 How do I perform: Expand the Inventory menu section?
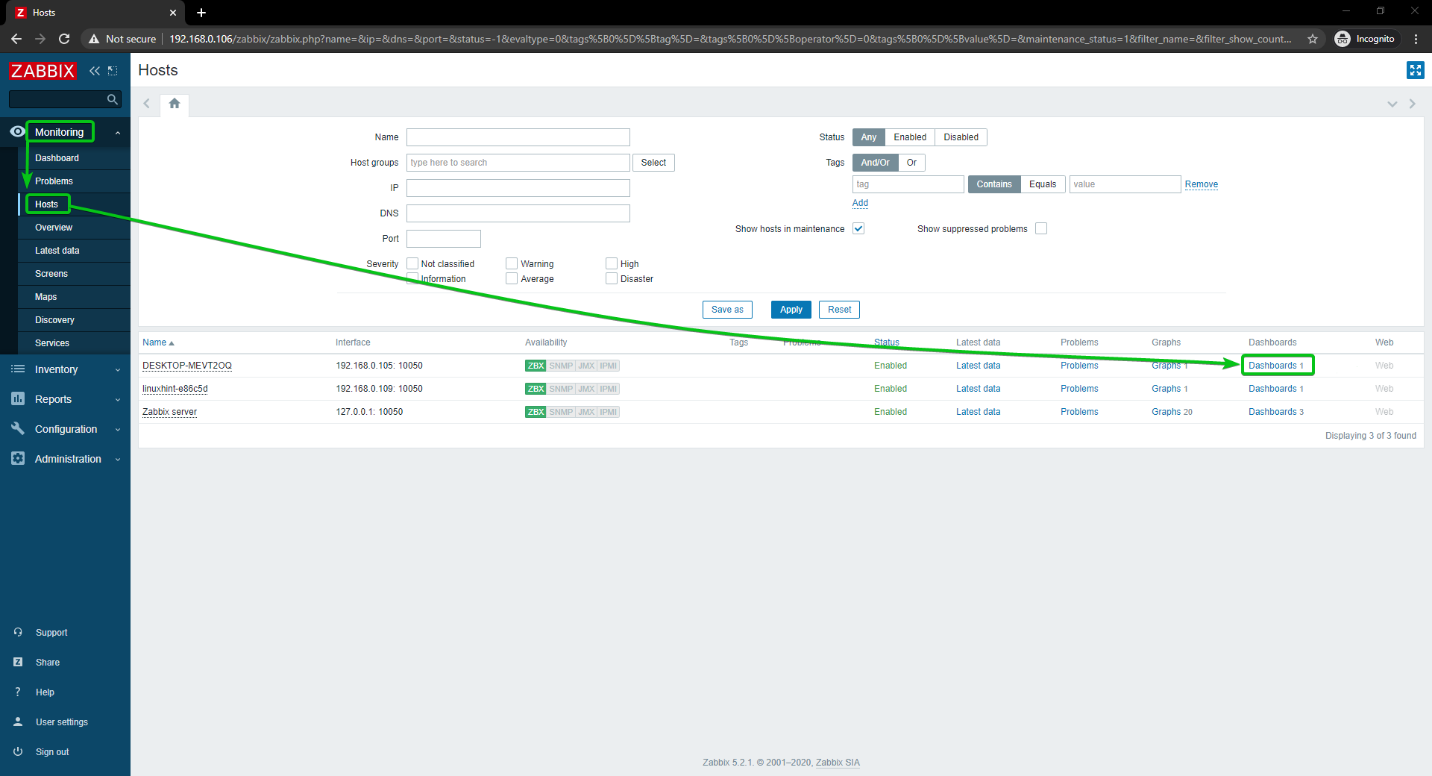[117, 369]
